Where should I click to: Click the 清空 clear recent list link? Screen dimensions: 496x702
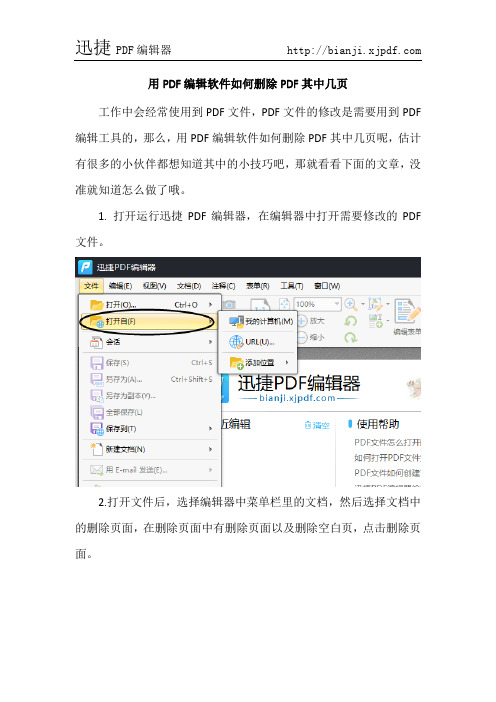[x=317, y=425]
